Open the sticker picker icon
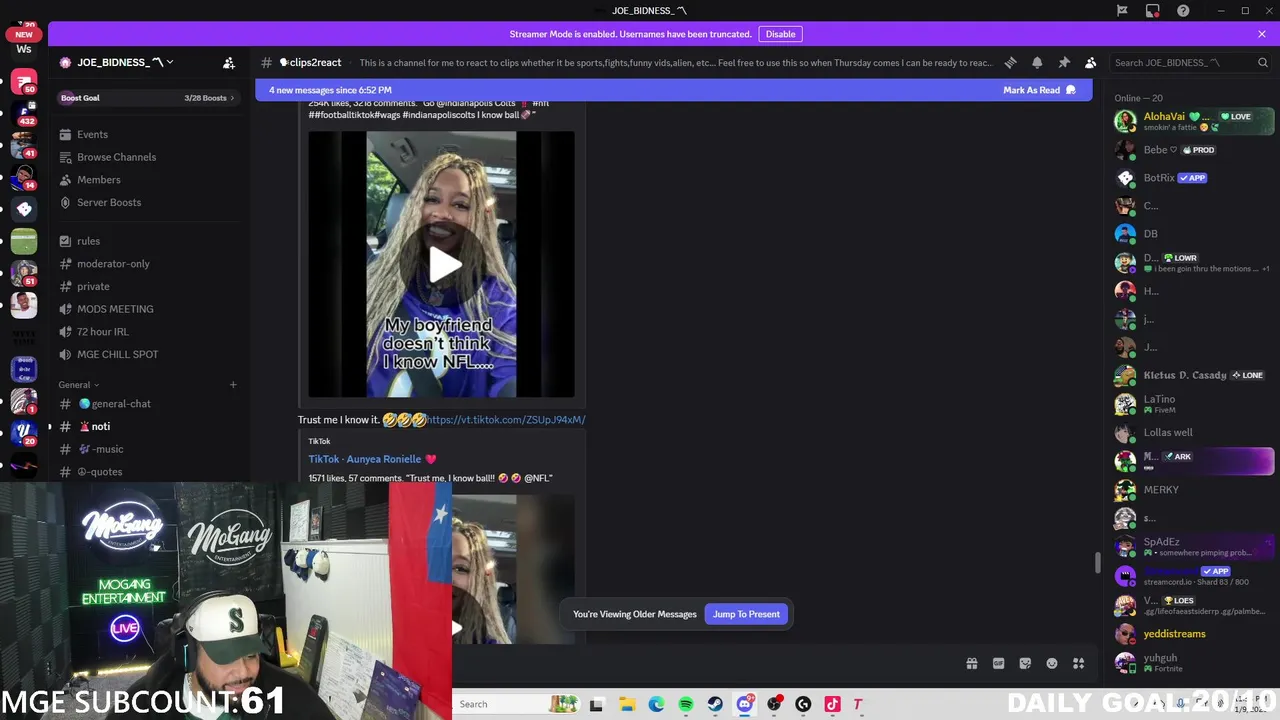This screenshot has width=1280, height=720. (1025, 663)
